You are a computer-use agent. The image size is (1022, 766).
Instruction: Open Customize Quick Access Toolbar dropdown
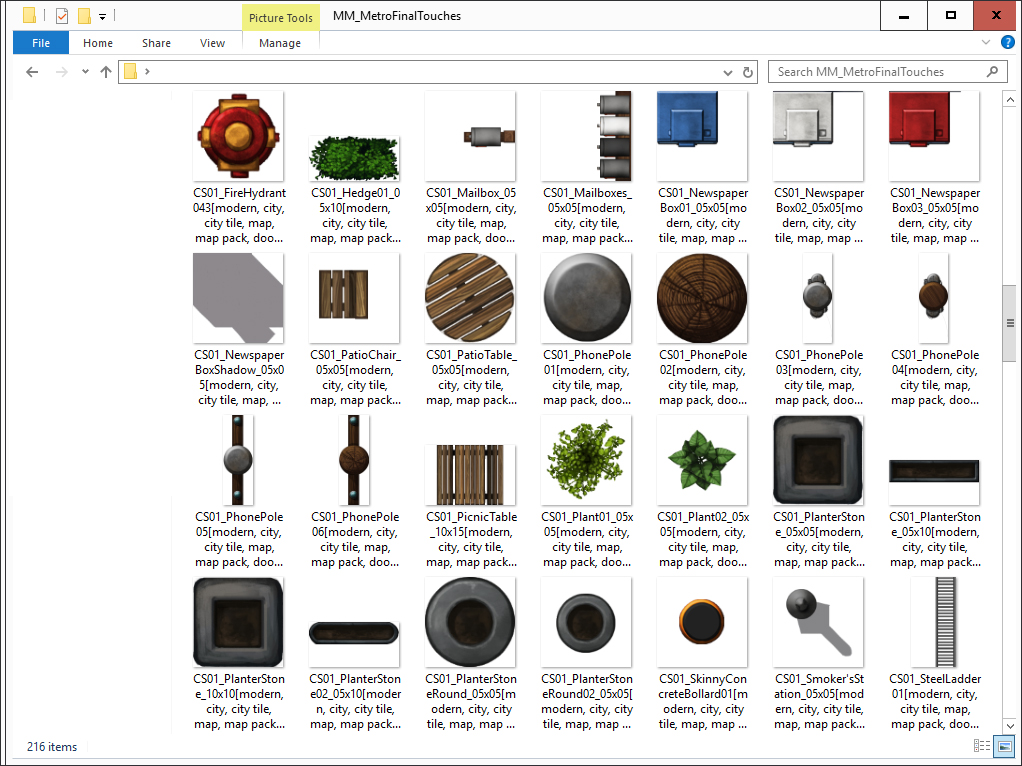[102, 17]
